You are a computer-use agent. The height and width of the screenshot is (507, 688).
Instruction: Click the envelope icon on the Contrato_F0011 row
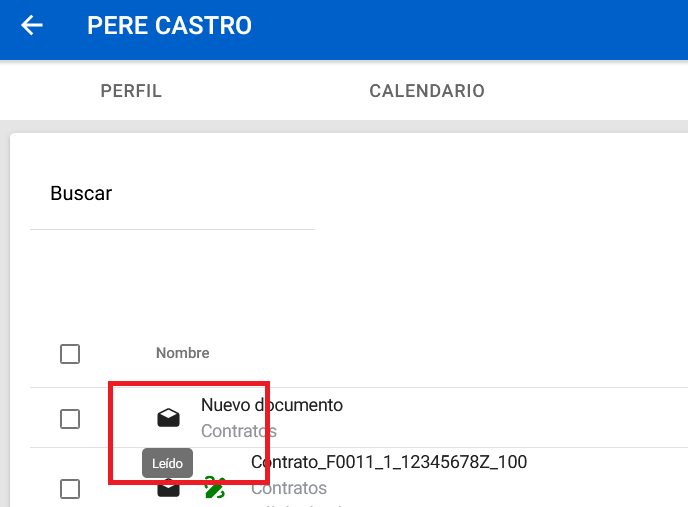[169, 490]
